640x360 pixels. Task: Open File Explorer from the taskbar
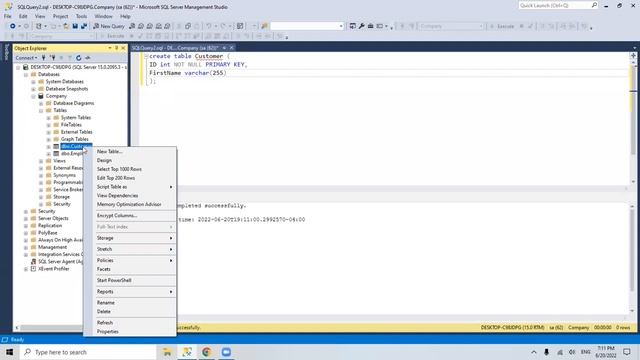(167, 352)
